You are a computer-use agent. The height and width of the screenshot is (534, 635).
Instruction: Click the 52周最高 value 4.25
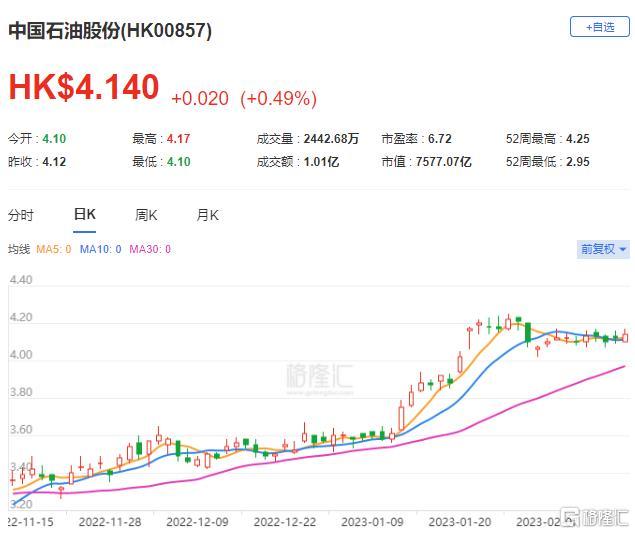[x=577, y=138]
